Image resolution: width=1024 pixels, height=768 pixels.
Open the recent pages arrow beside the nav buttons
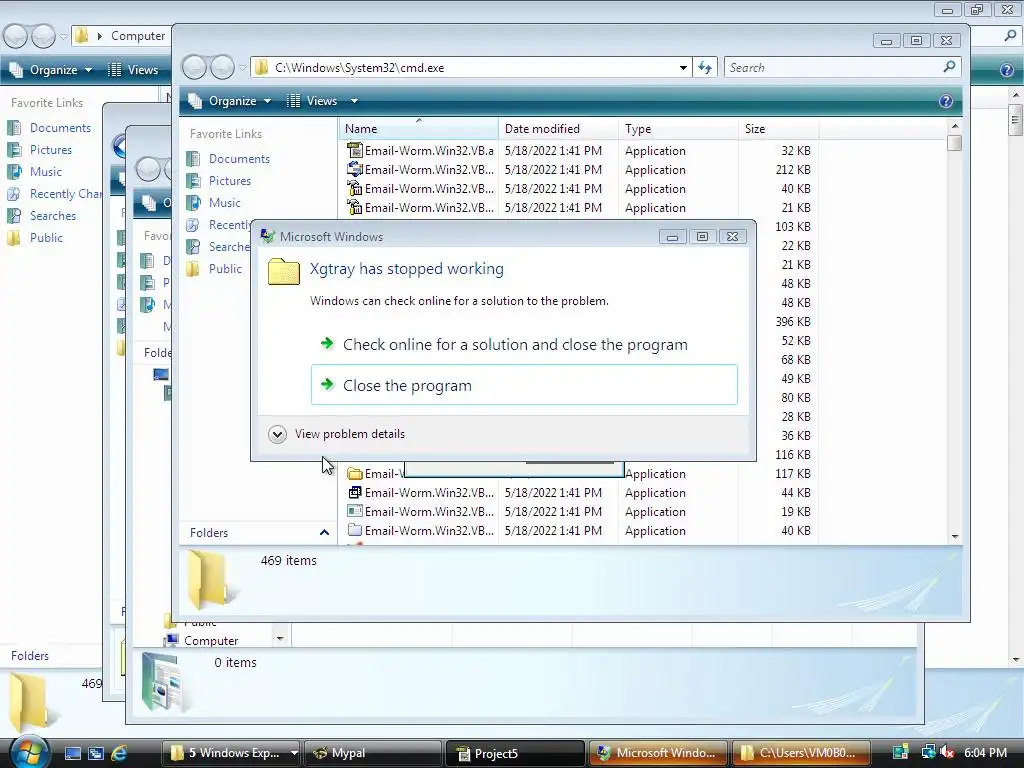tap(242, 67)
